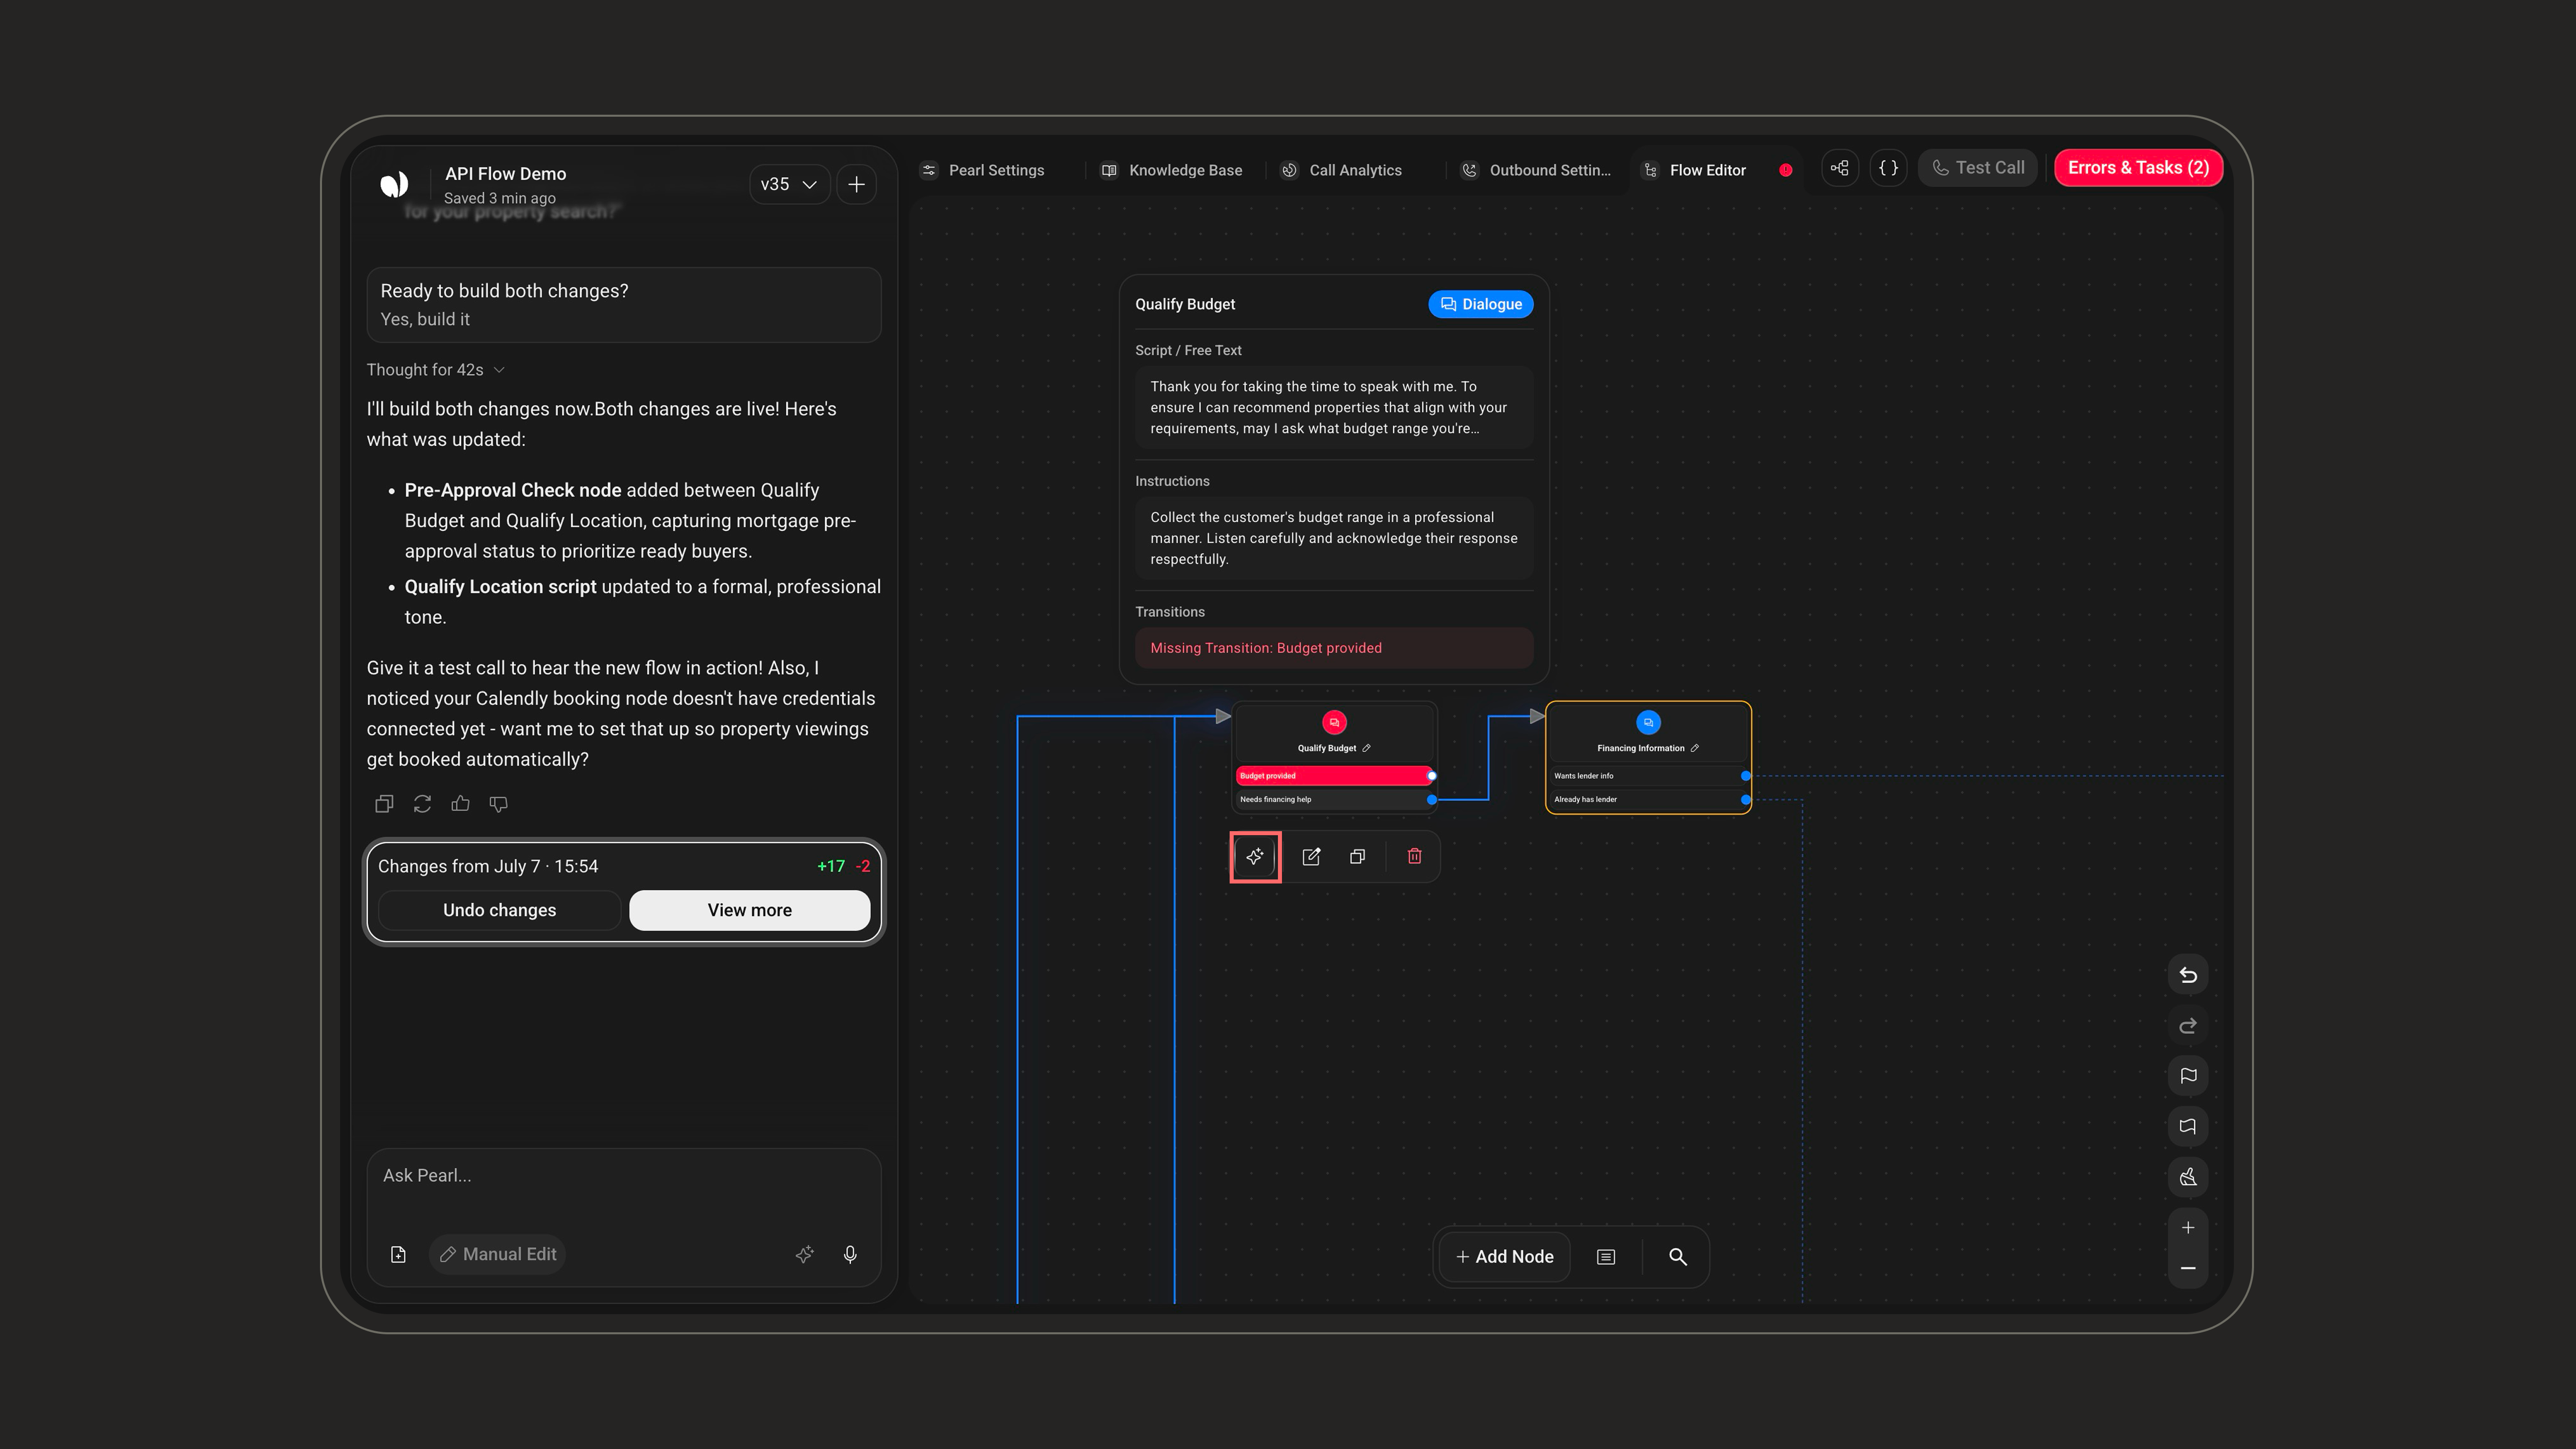Select the Wants lender info transition
The image size is (2576, 1449).
(1648, 776)
